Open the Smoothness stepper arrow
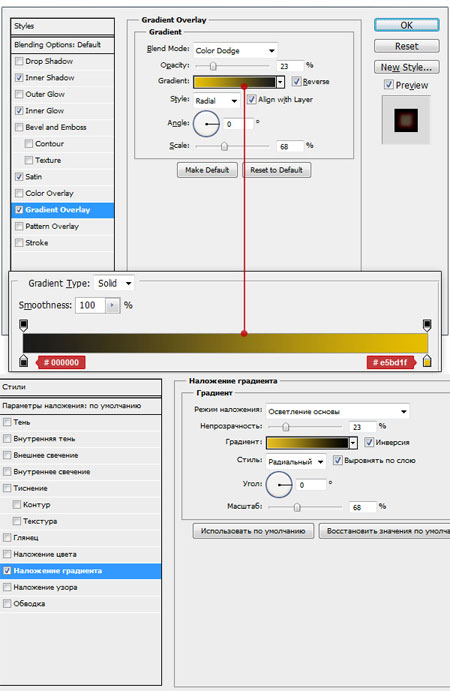 [112, 305]
